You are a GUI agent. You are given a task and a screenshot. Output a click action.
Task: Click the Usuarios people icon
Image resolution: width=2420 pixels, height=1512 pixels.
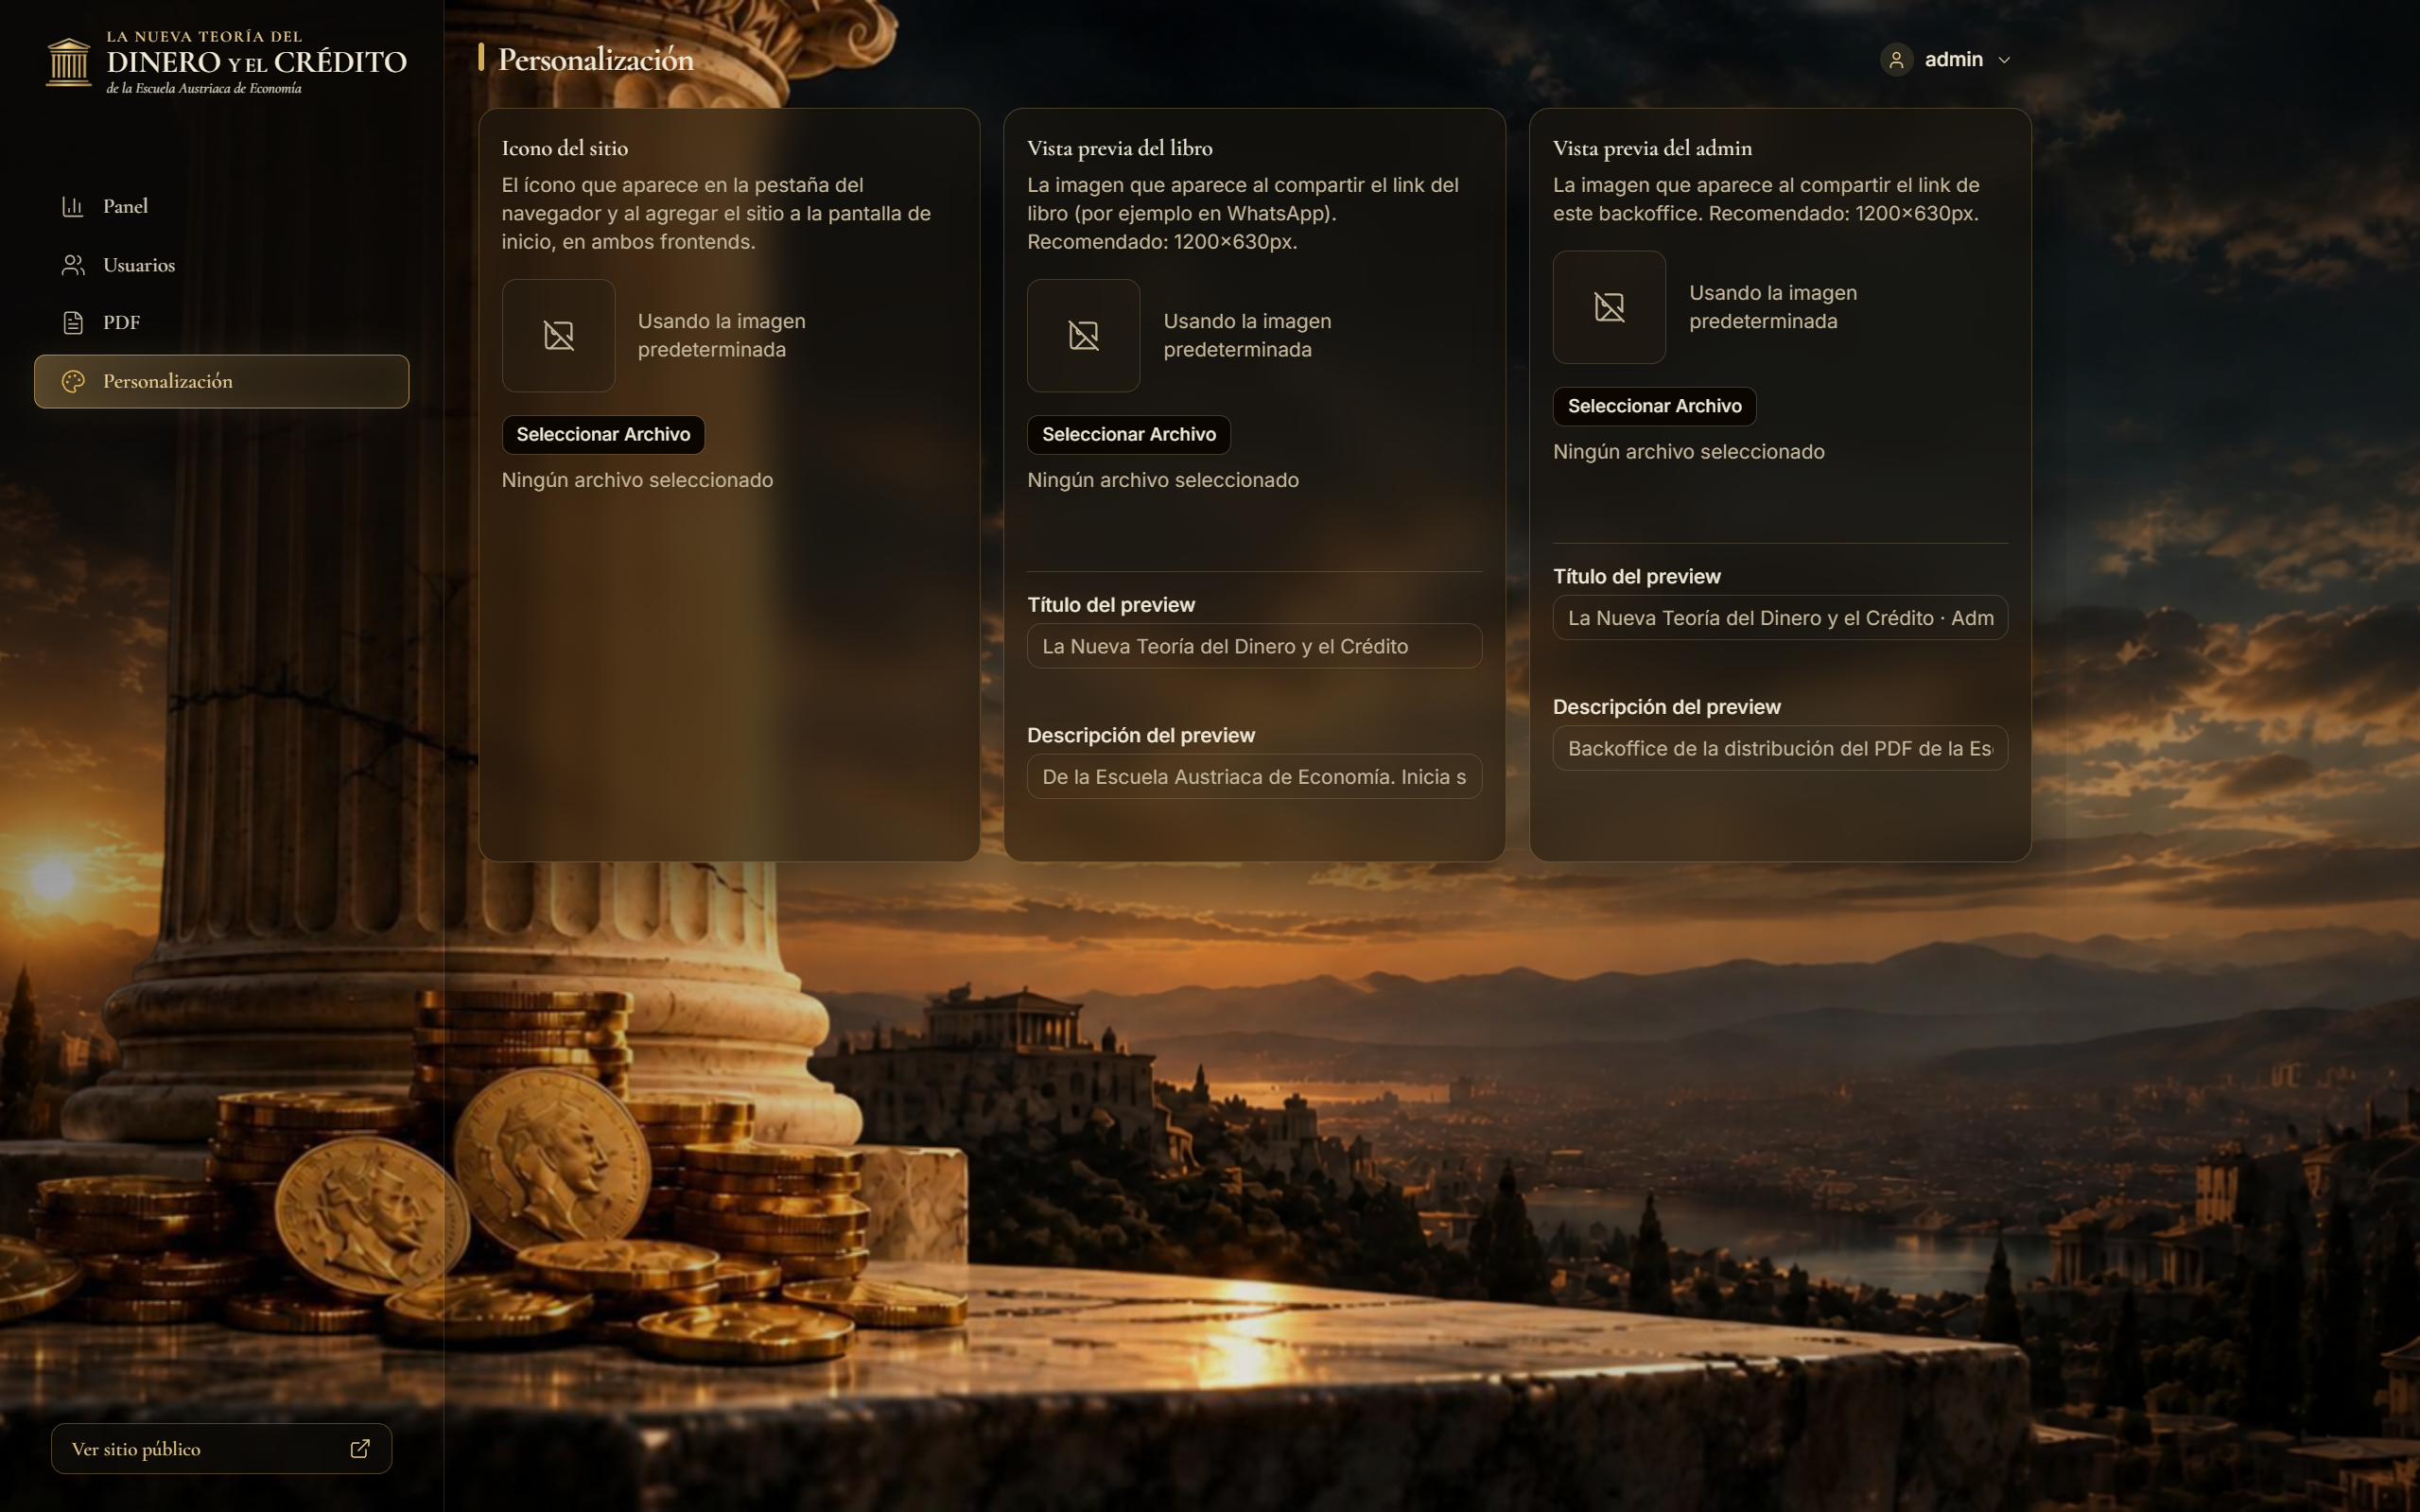pos(72,265)
